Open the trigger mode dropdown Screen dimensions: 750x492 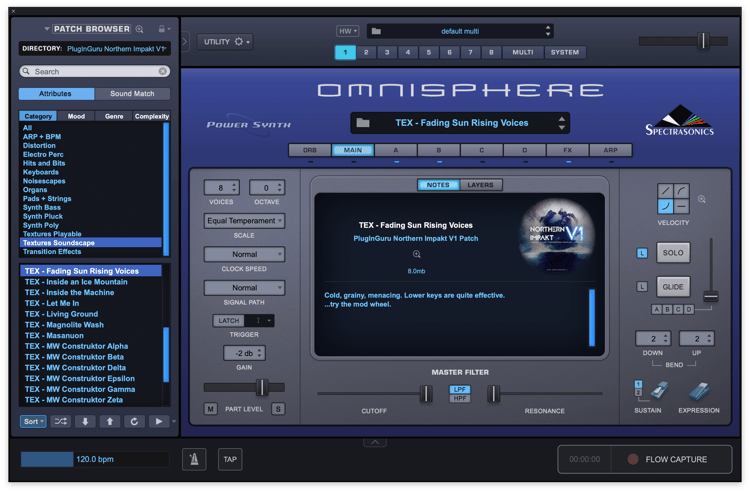point(259,320)
